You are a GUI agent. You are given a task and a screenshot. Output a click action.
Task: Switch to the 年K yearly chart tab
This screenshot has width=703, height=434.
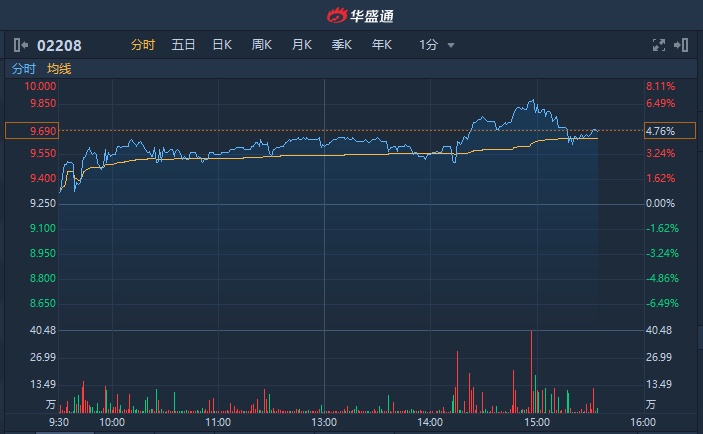tap(382, 44)
